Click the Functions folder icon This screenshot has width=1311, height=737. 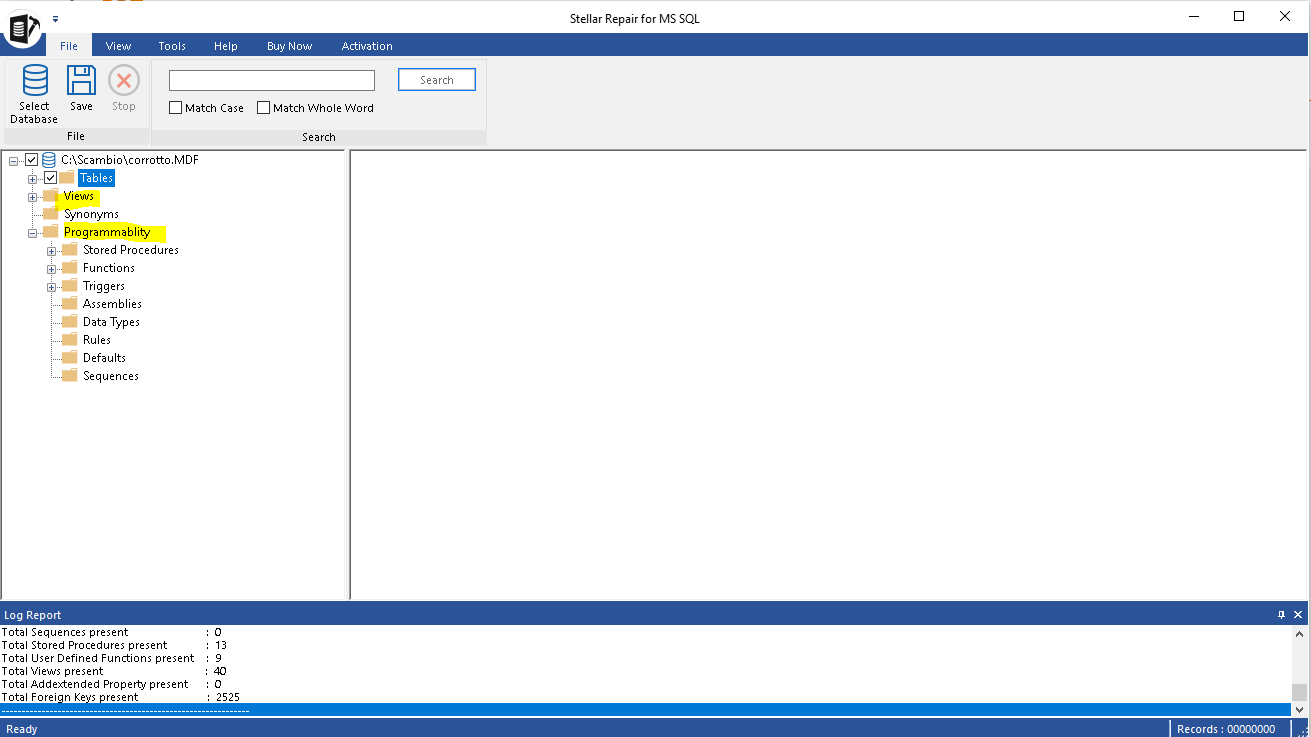tap(69, 268)
